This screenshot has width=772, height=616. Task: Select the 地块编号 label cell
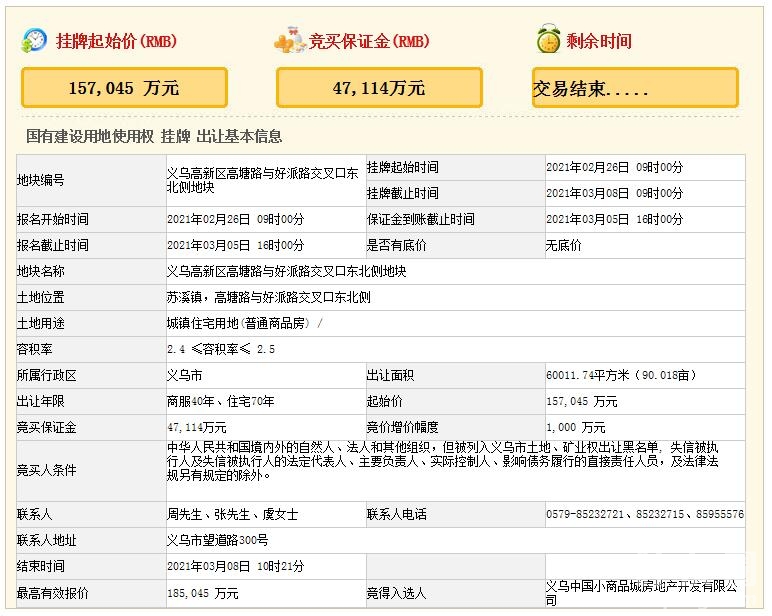[41, 180]
